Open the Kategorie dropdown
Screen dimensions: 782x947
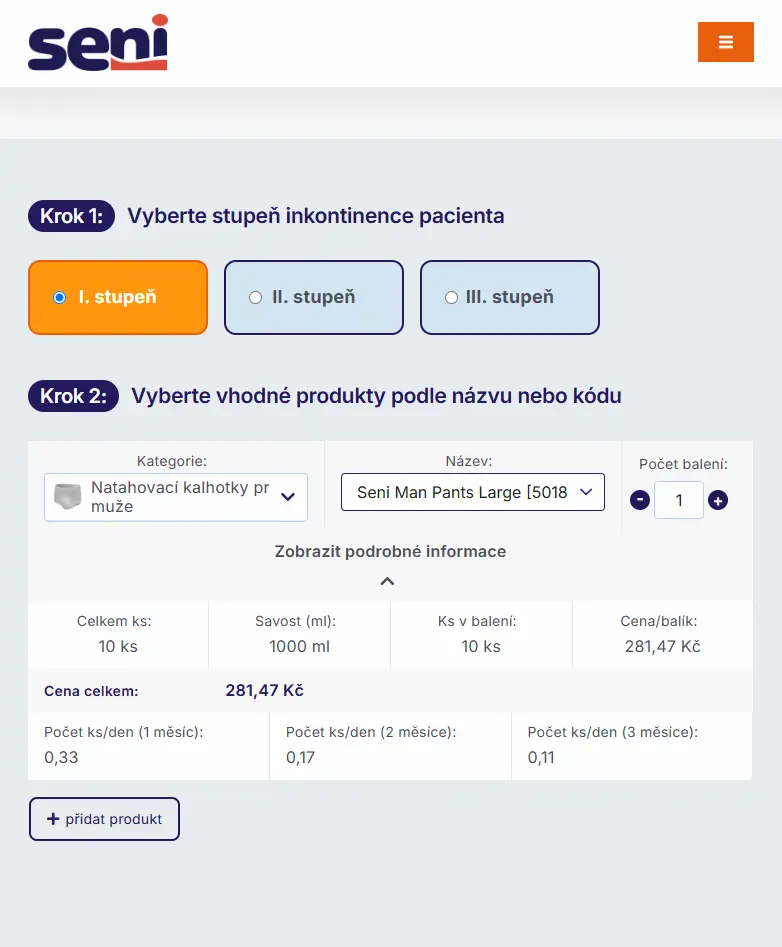pos(176,497)
